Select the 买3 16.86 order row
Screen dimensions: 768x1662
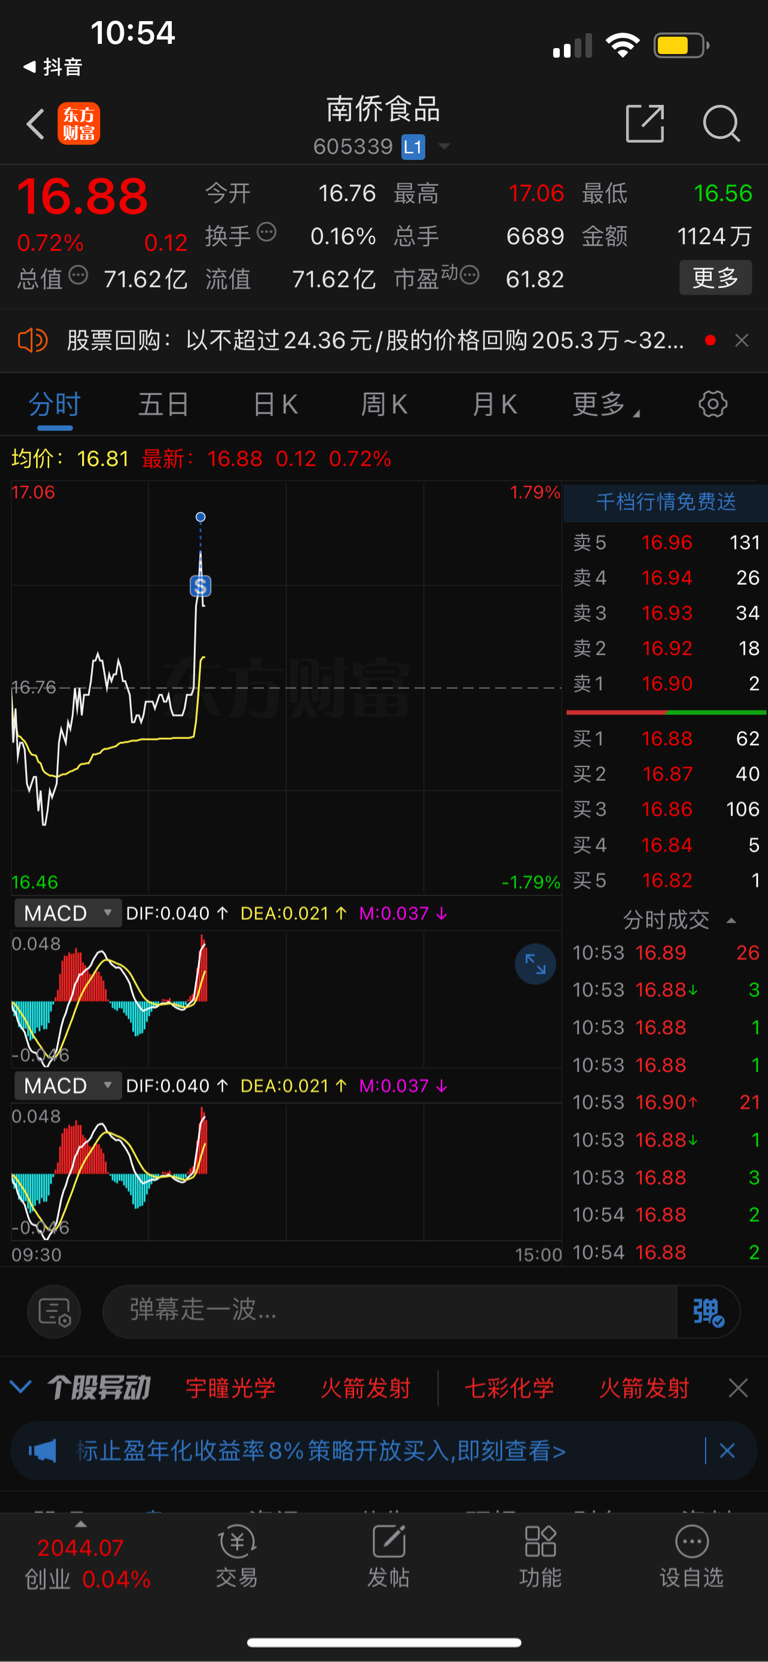click(666, 809)
